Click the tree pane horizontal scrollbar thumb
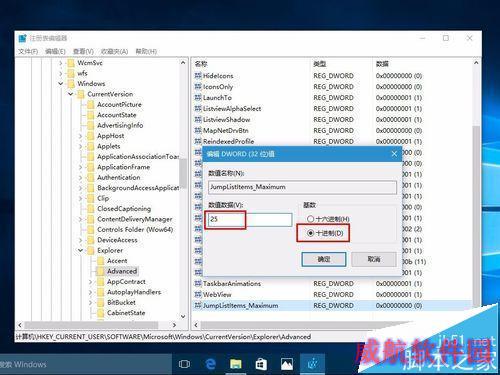The image size is (500, 375). click(91, 325)
